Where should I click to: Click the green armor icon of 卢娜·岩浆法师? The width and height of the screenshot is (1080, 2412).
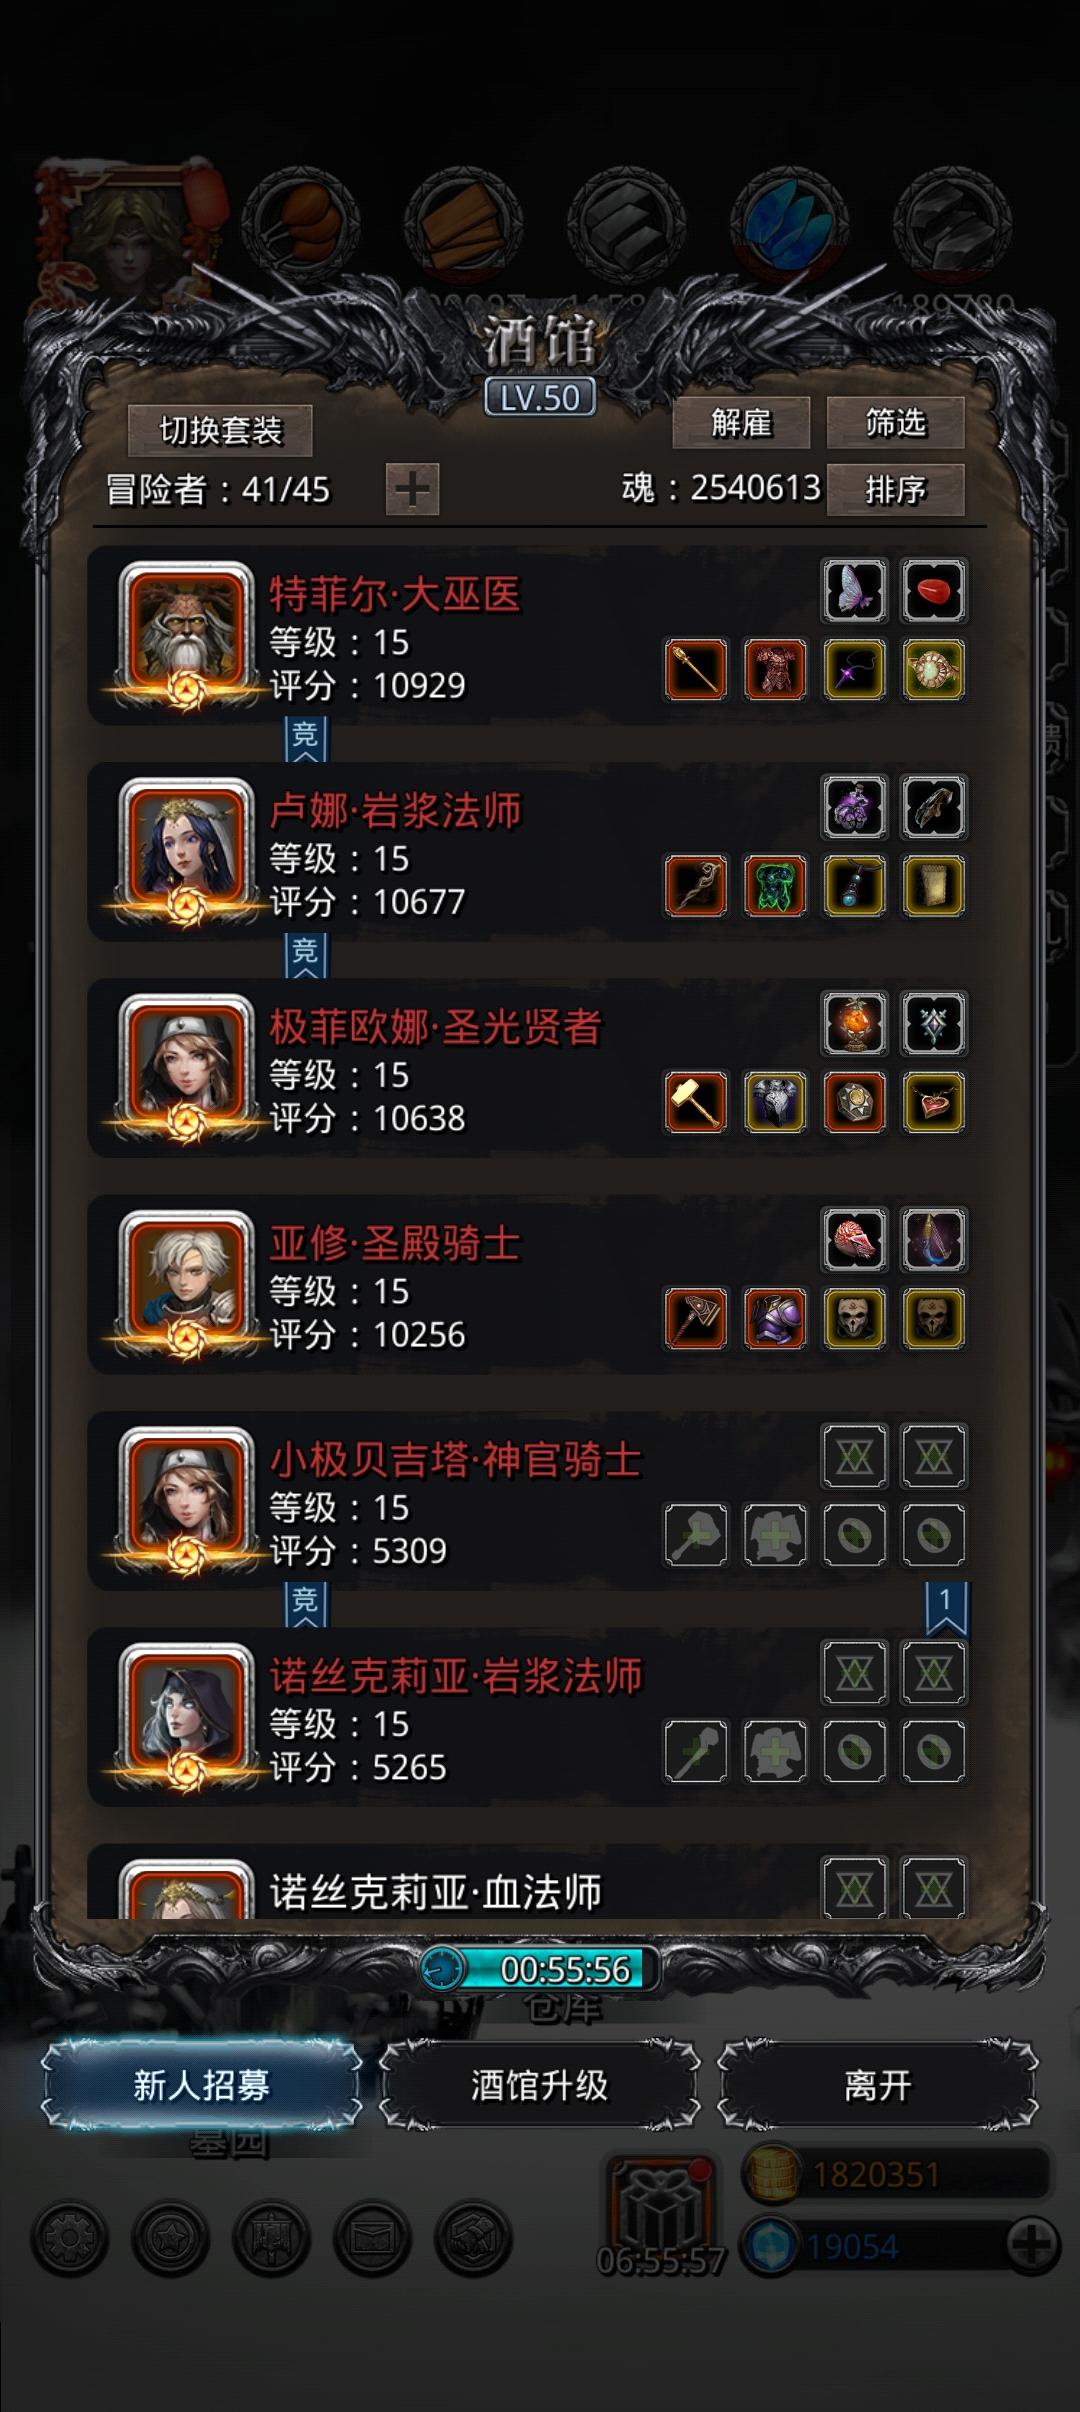[775, 886]
